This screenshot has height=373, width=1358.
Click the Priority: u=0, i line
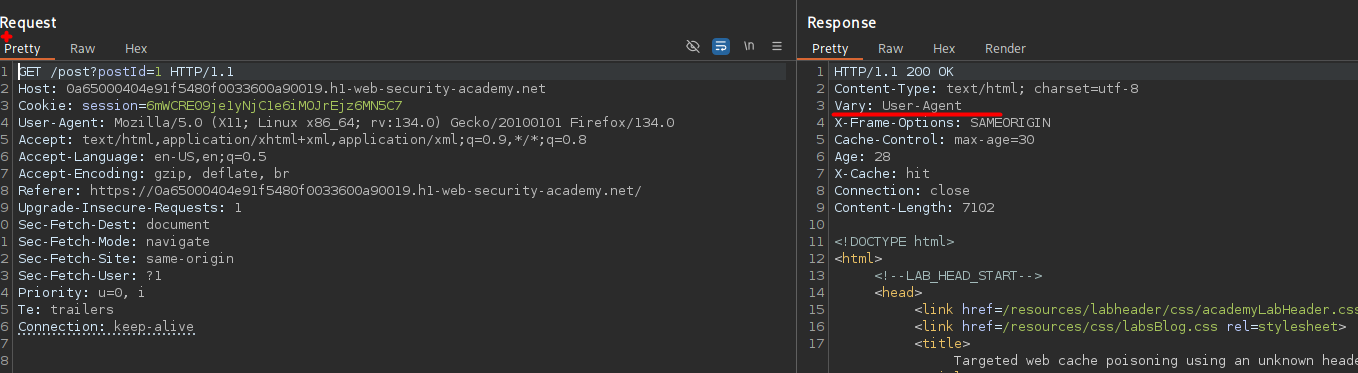82,293
